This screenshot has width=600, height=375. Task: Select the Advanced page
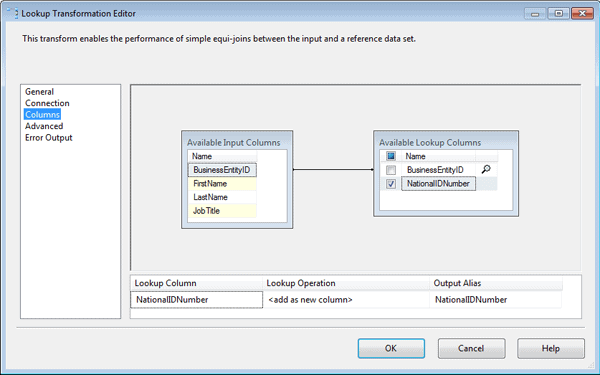tap(44, 126)
